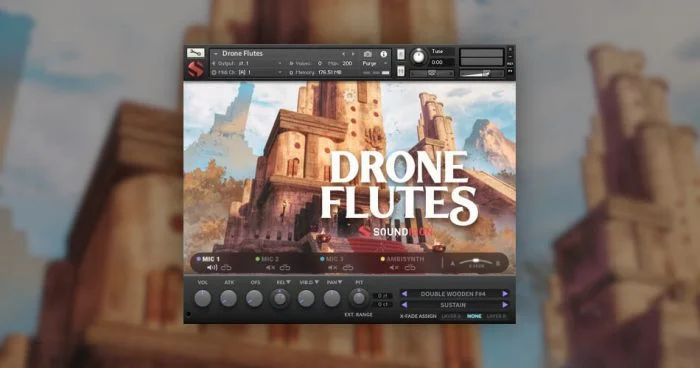Open the PAN knob dropdown arrow
This screenshot has height=368, width=700.
coord(340,282)
